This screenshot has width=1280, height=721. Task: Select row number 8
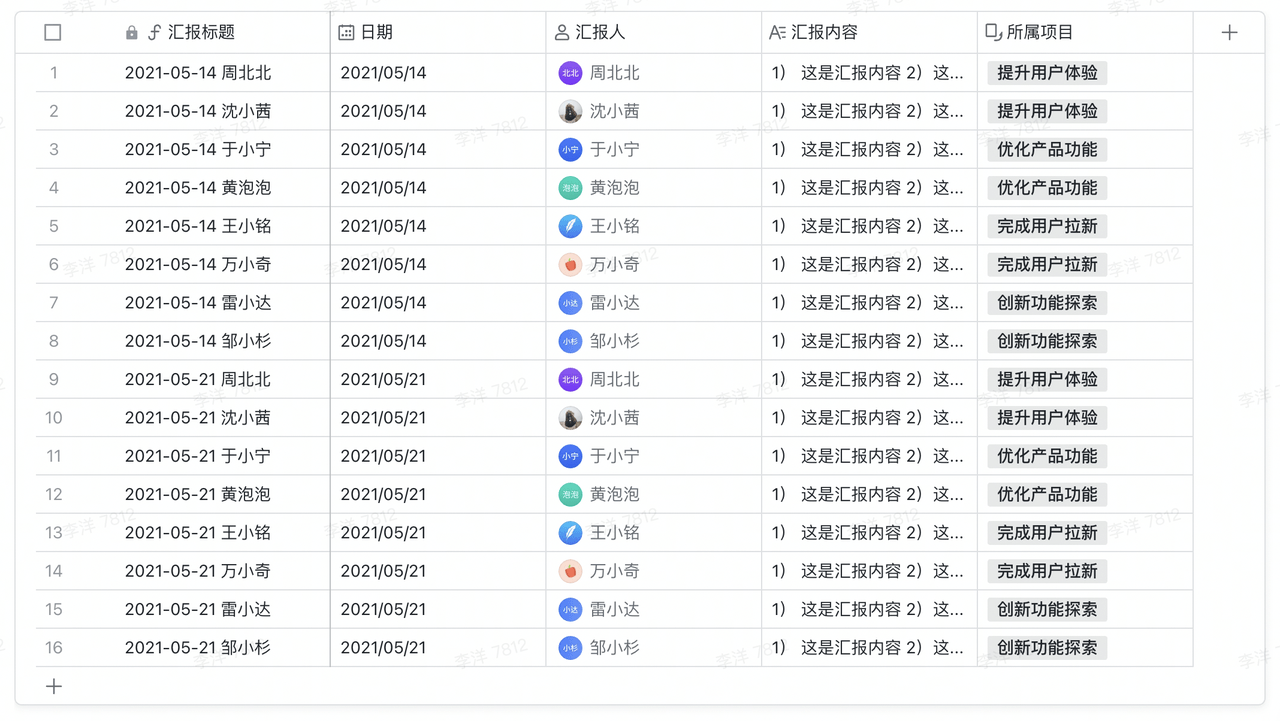coord(54,341)
